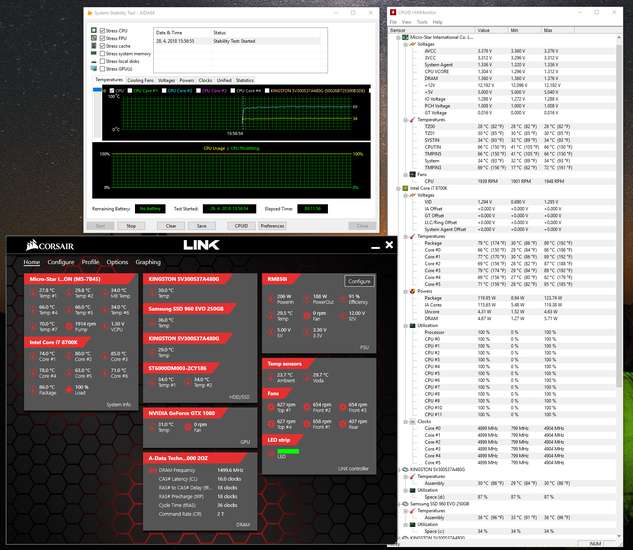The image size is (633, 550).
Task: Click the Powers flame icon in HWMonitor
Action: point(412,291)
